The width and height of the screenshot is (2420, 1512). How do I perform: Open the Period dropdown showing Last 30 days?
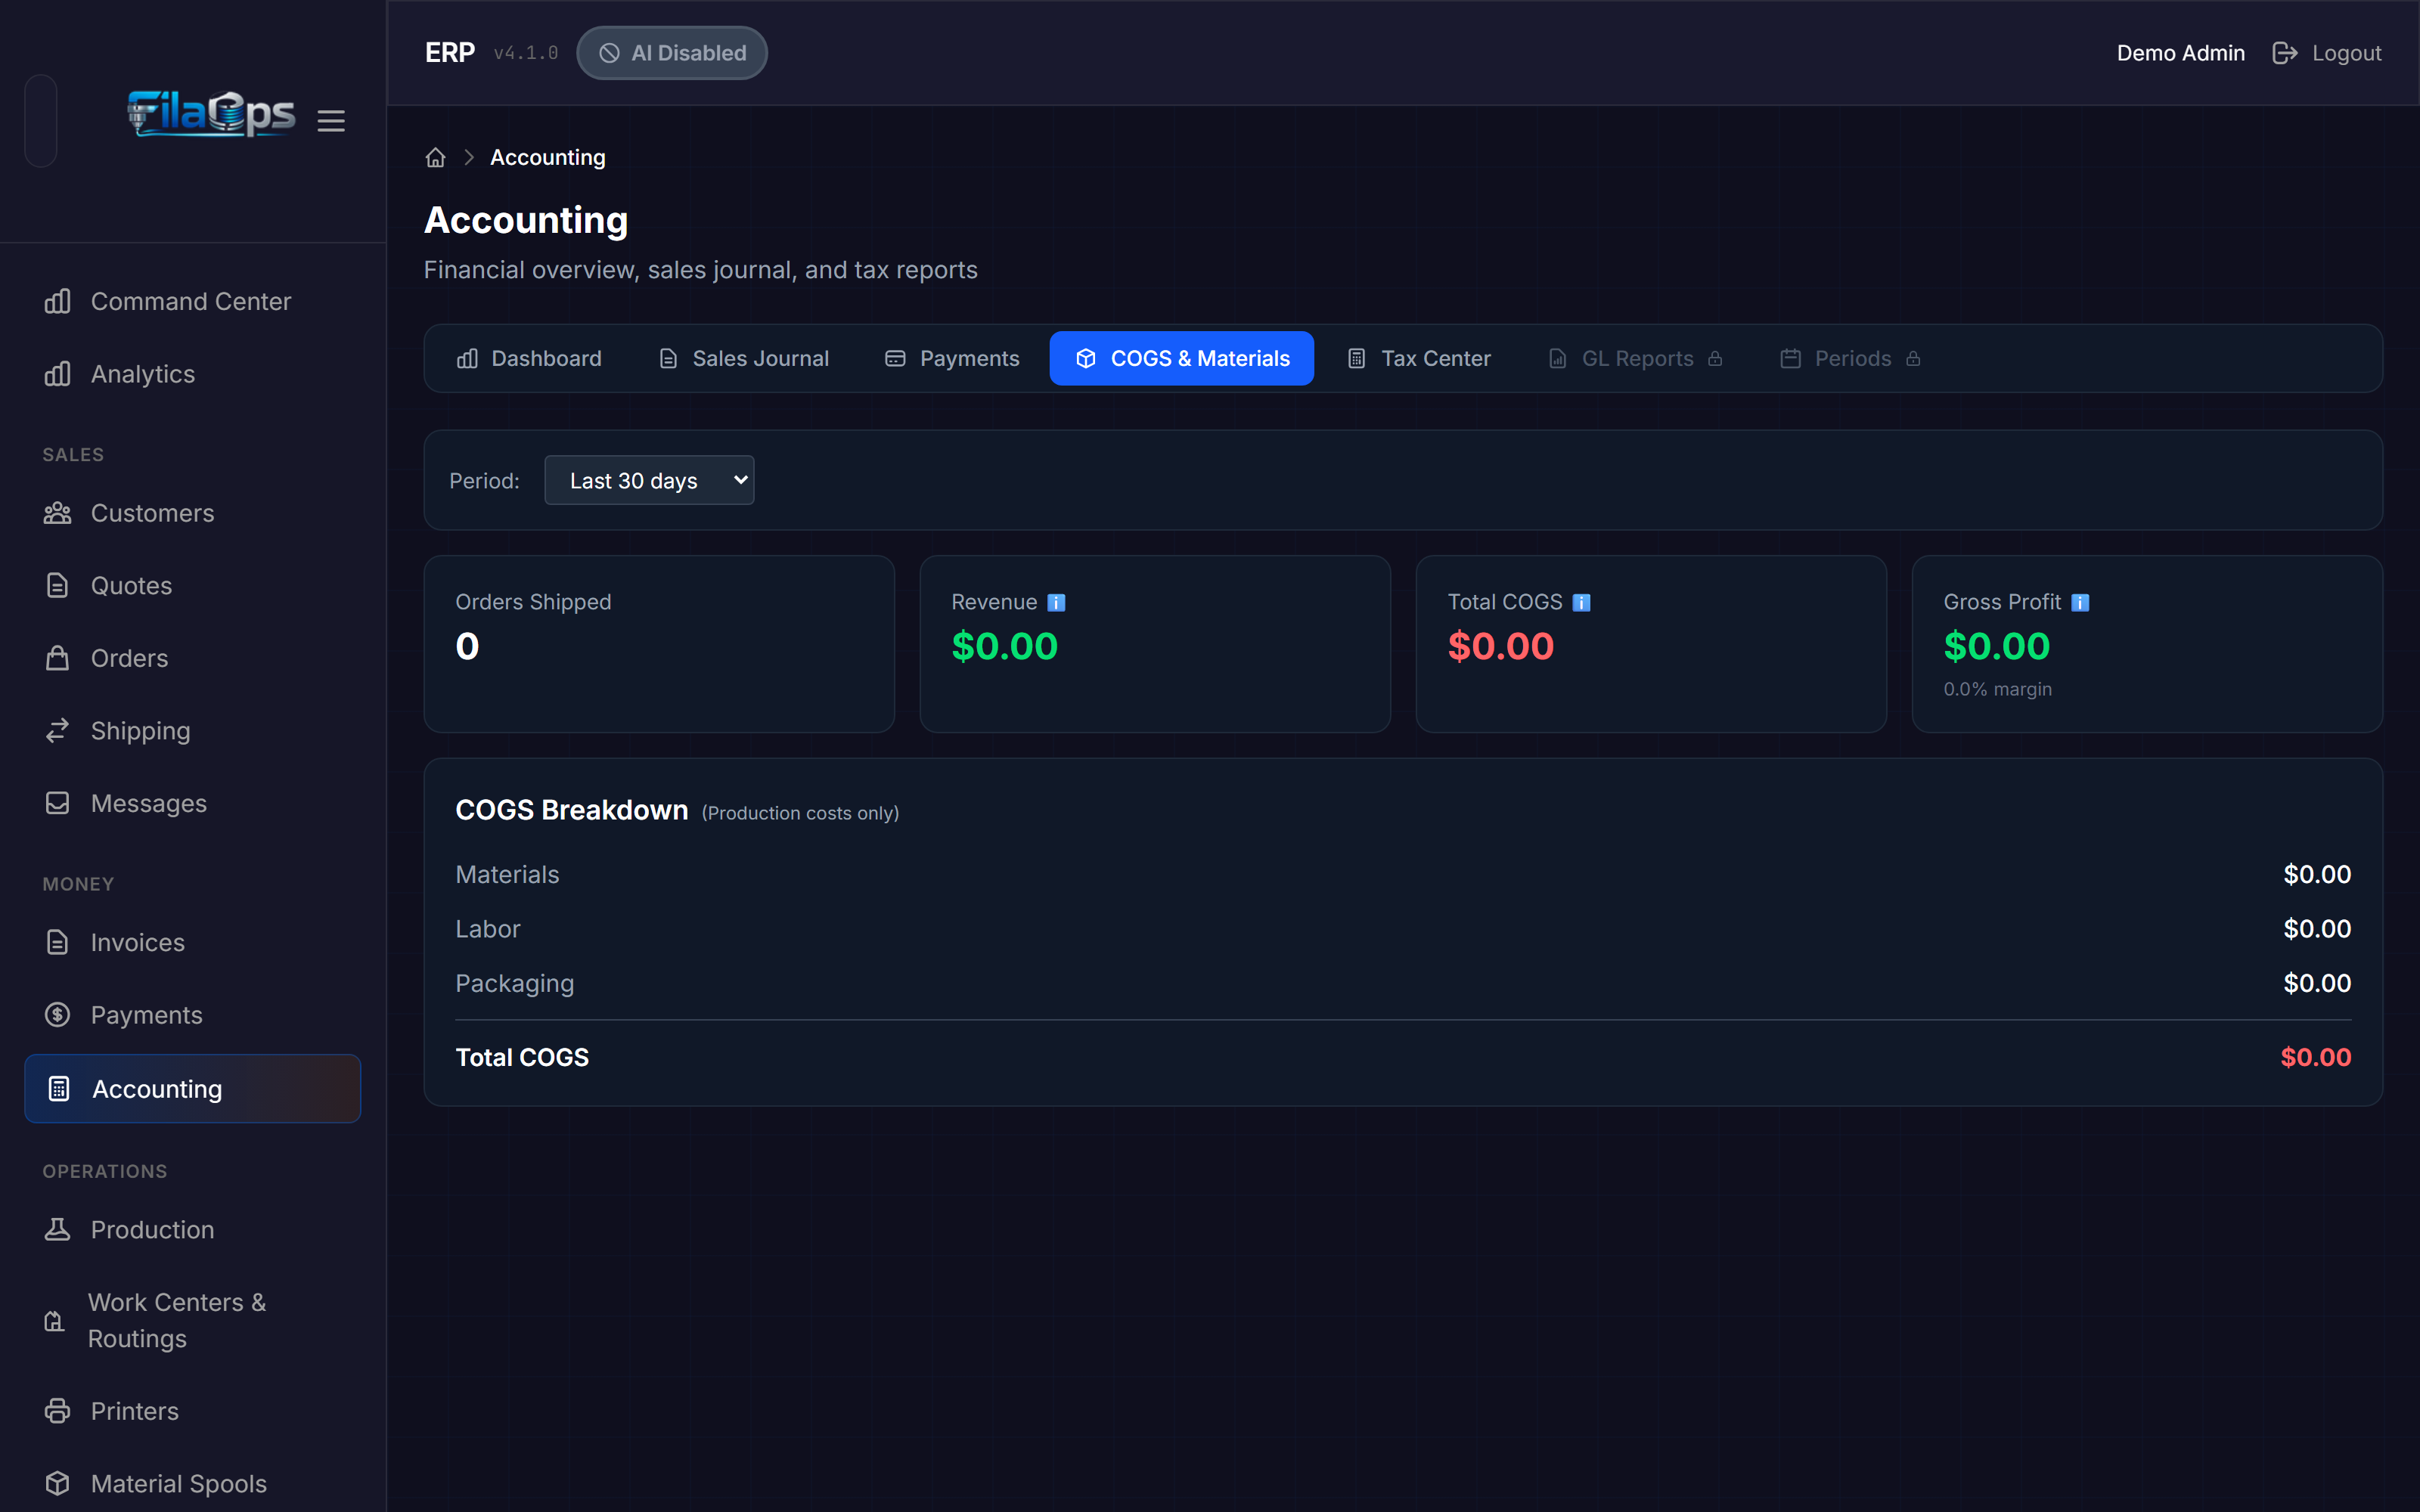(649, 481)
